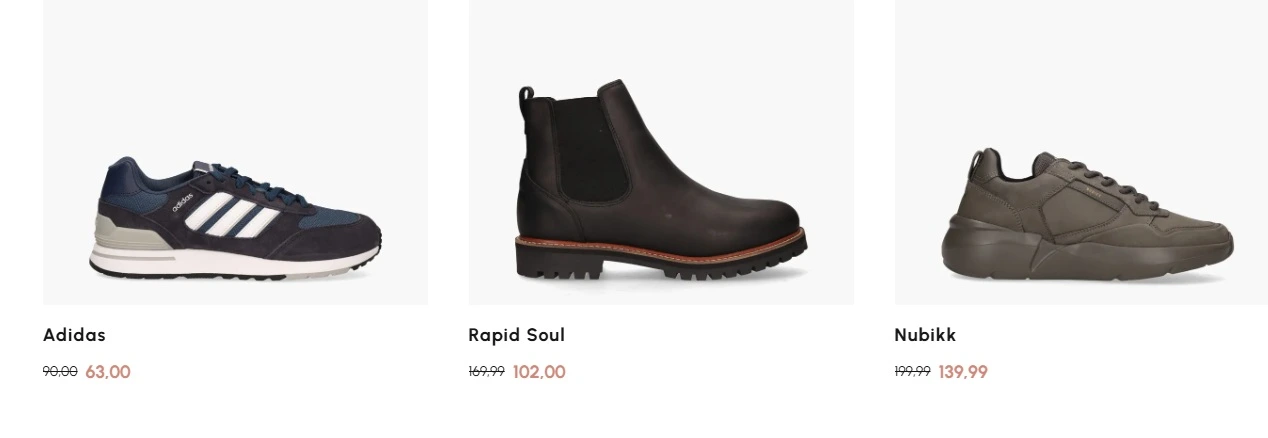Screen dimensions: 1268x438
Task: Click the crossed-out 90,00 original price
Action: tap(60, 372)
